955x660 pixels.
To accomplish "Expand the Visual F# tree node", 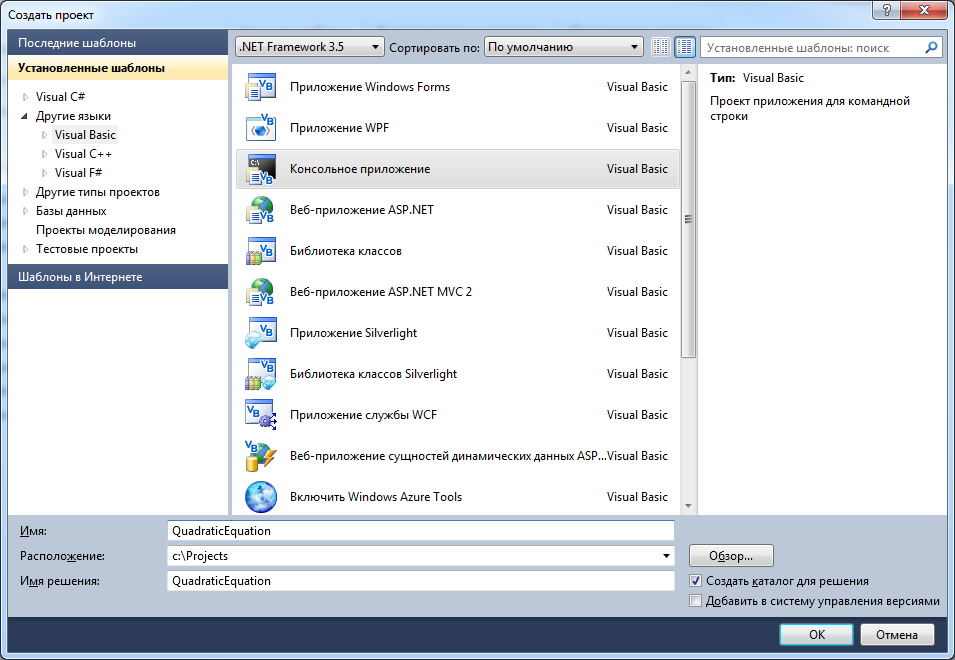I will point(44,173).
